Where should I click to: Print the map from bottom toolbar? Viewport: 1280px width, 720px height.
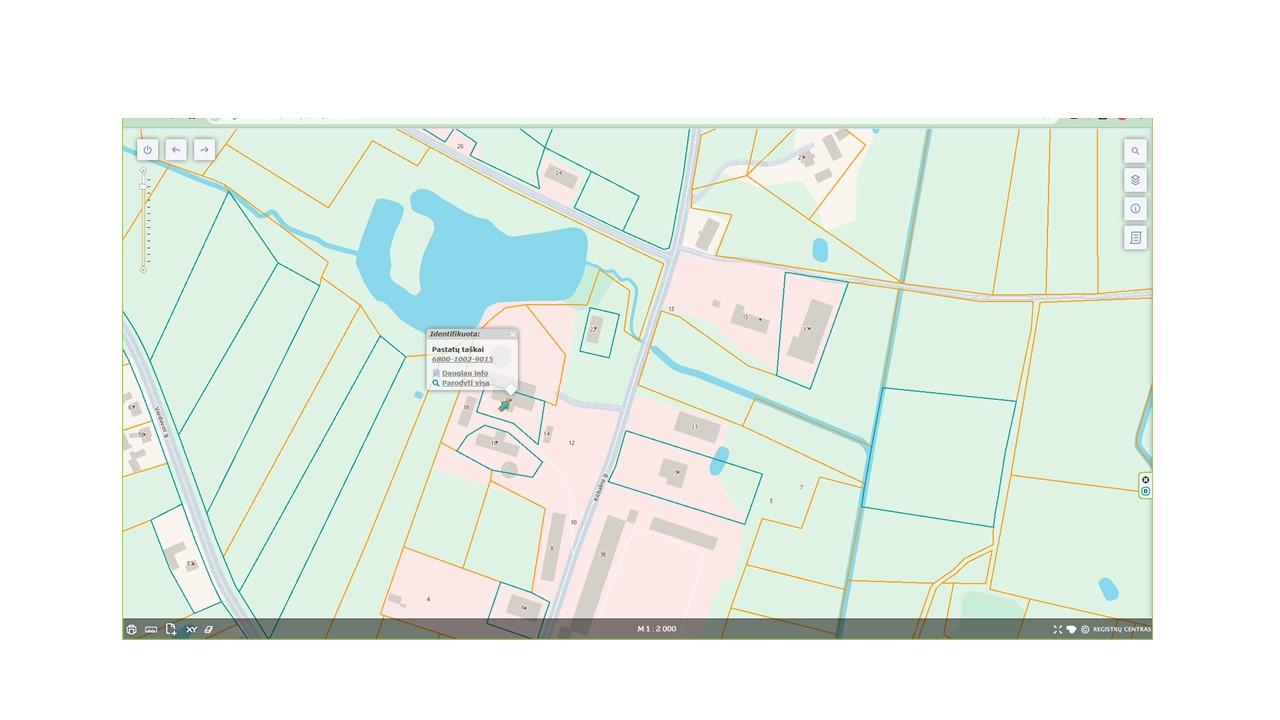tap(131, 629)
